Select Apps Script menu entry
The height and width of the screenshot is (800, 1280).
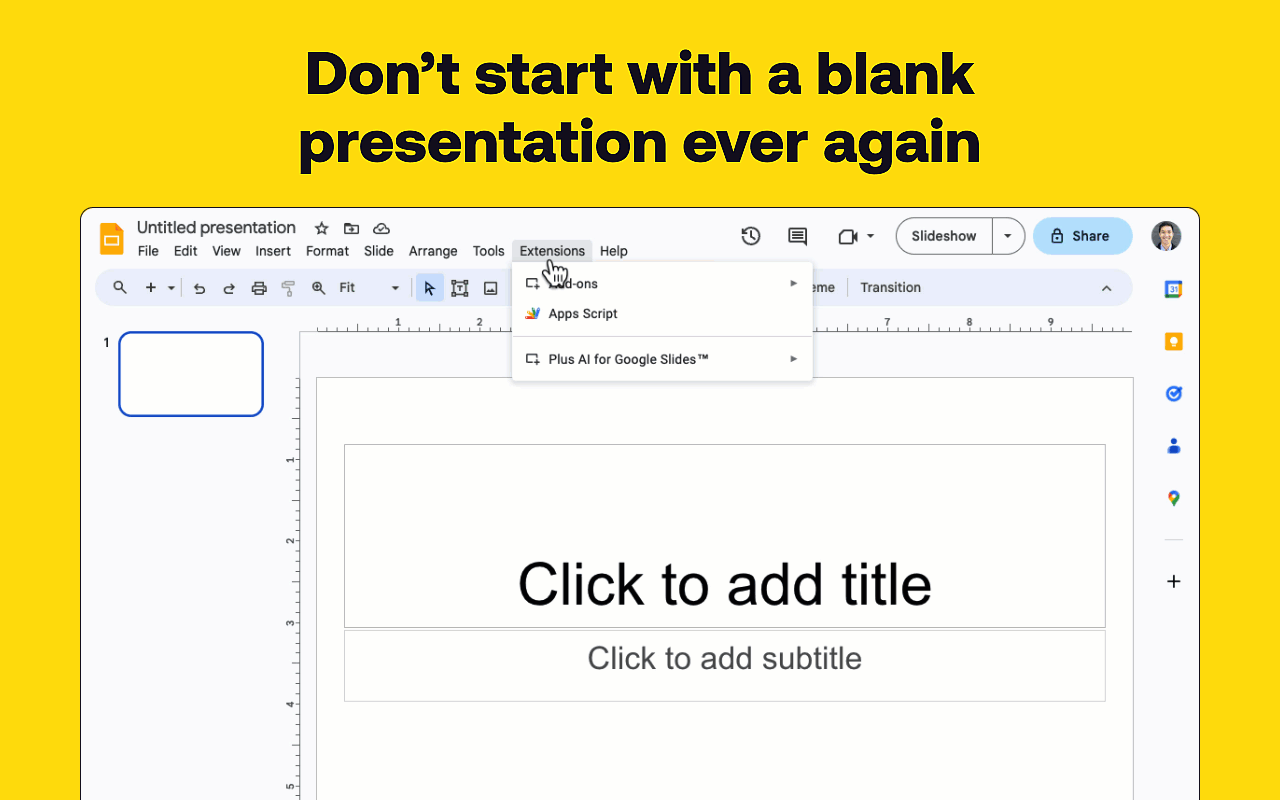pos(662,314)
